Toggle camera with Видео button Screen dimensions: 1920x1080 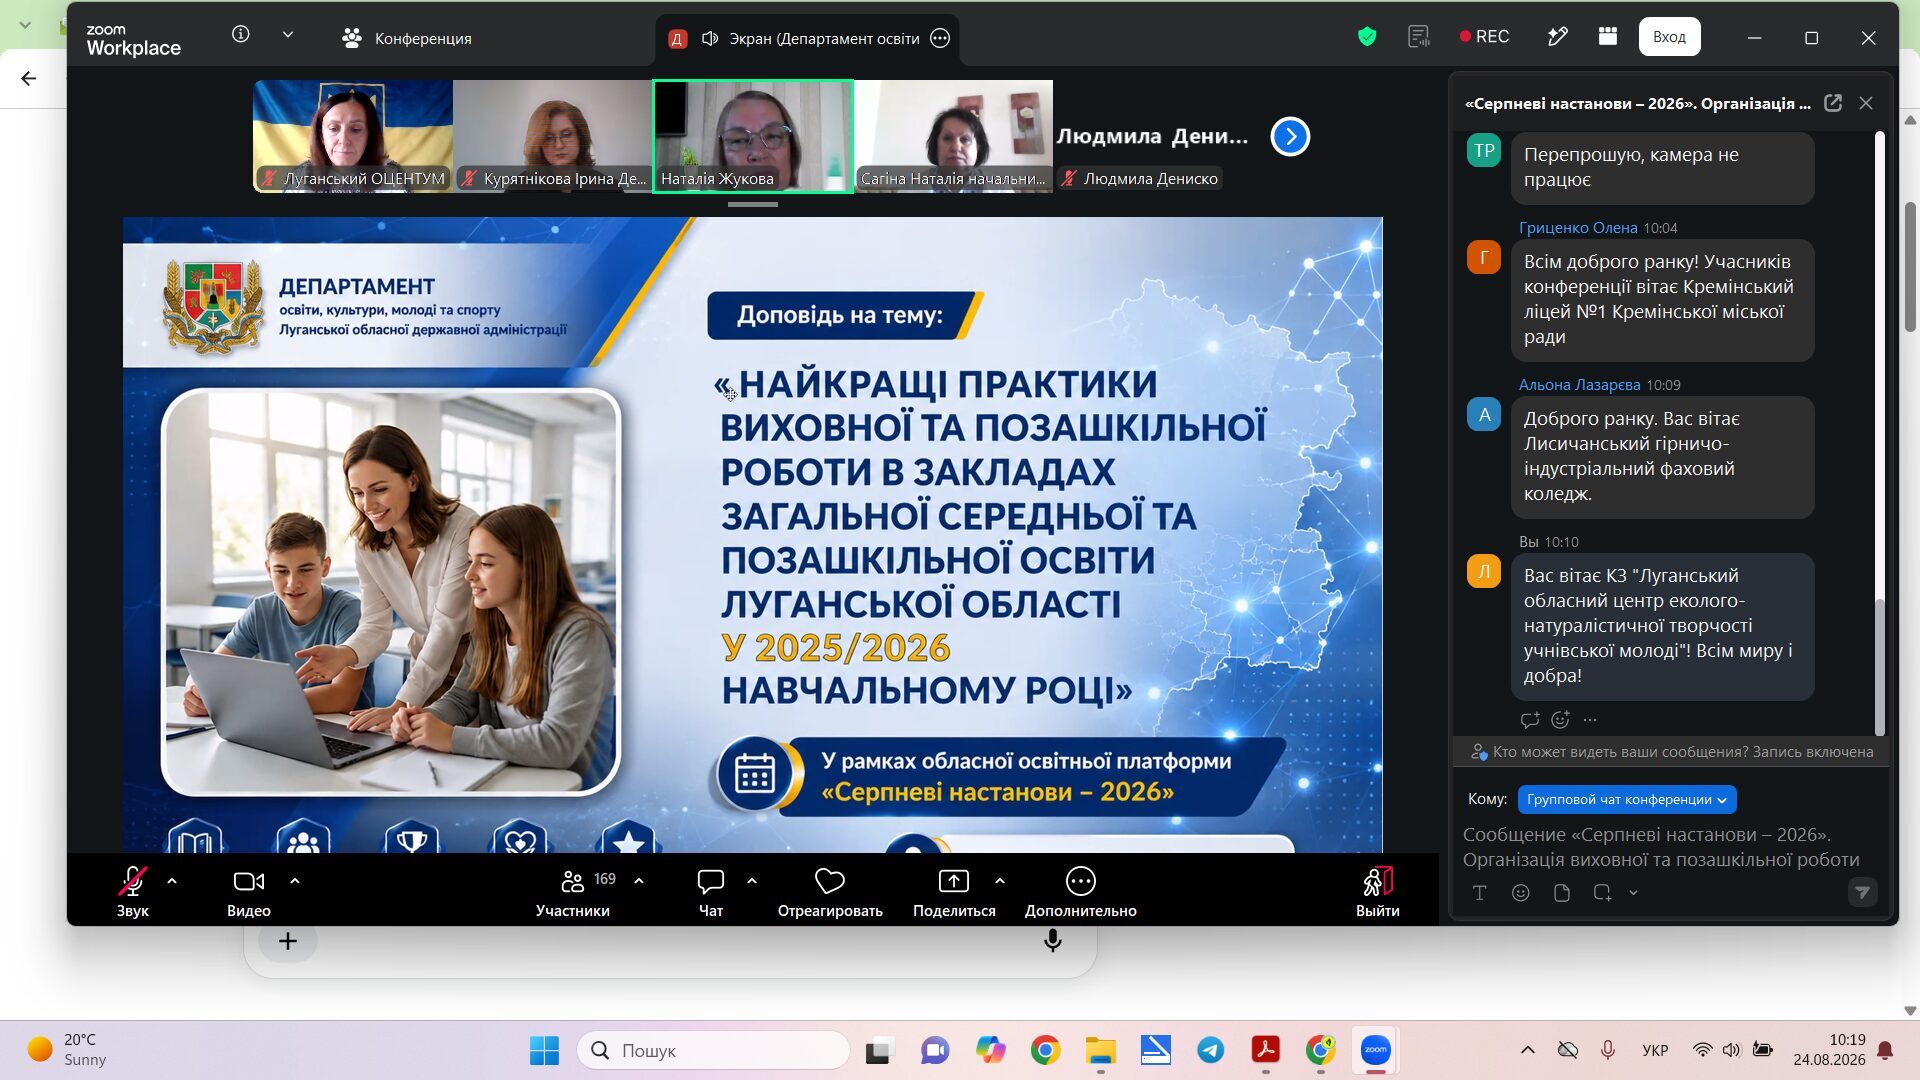[248, 890]
